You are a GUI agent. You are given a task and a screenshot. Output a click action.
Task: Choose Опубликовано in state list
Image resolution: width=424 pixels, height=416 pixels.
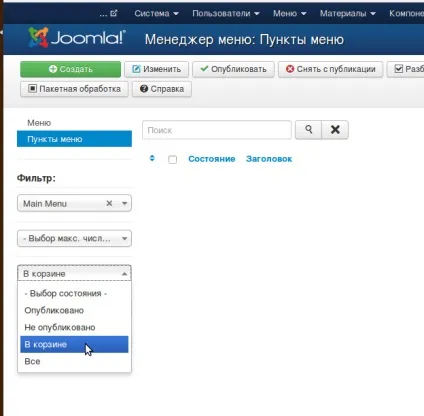tap(74, 310)
